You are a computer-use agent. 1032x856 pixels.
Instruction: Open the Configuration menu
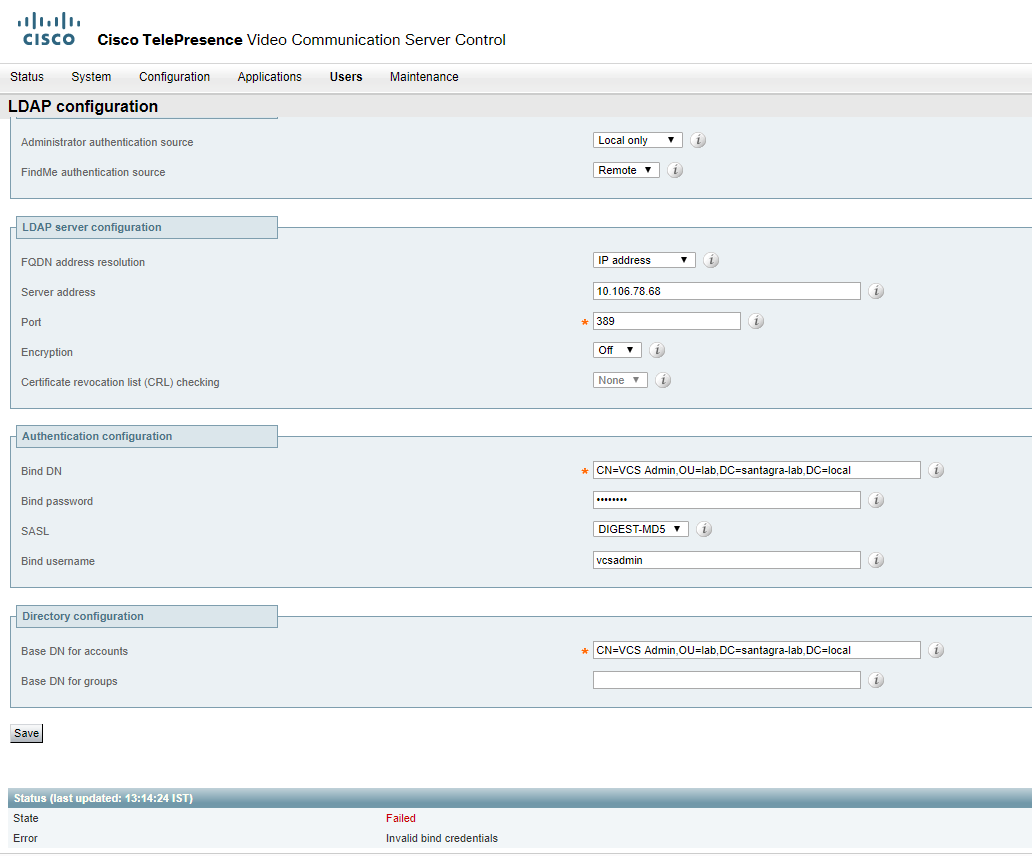(174, 77)
